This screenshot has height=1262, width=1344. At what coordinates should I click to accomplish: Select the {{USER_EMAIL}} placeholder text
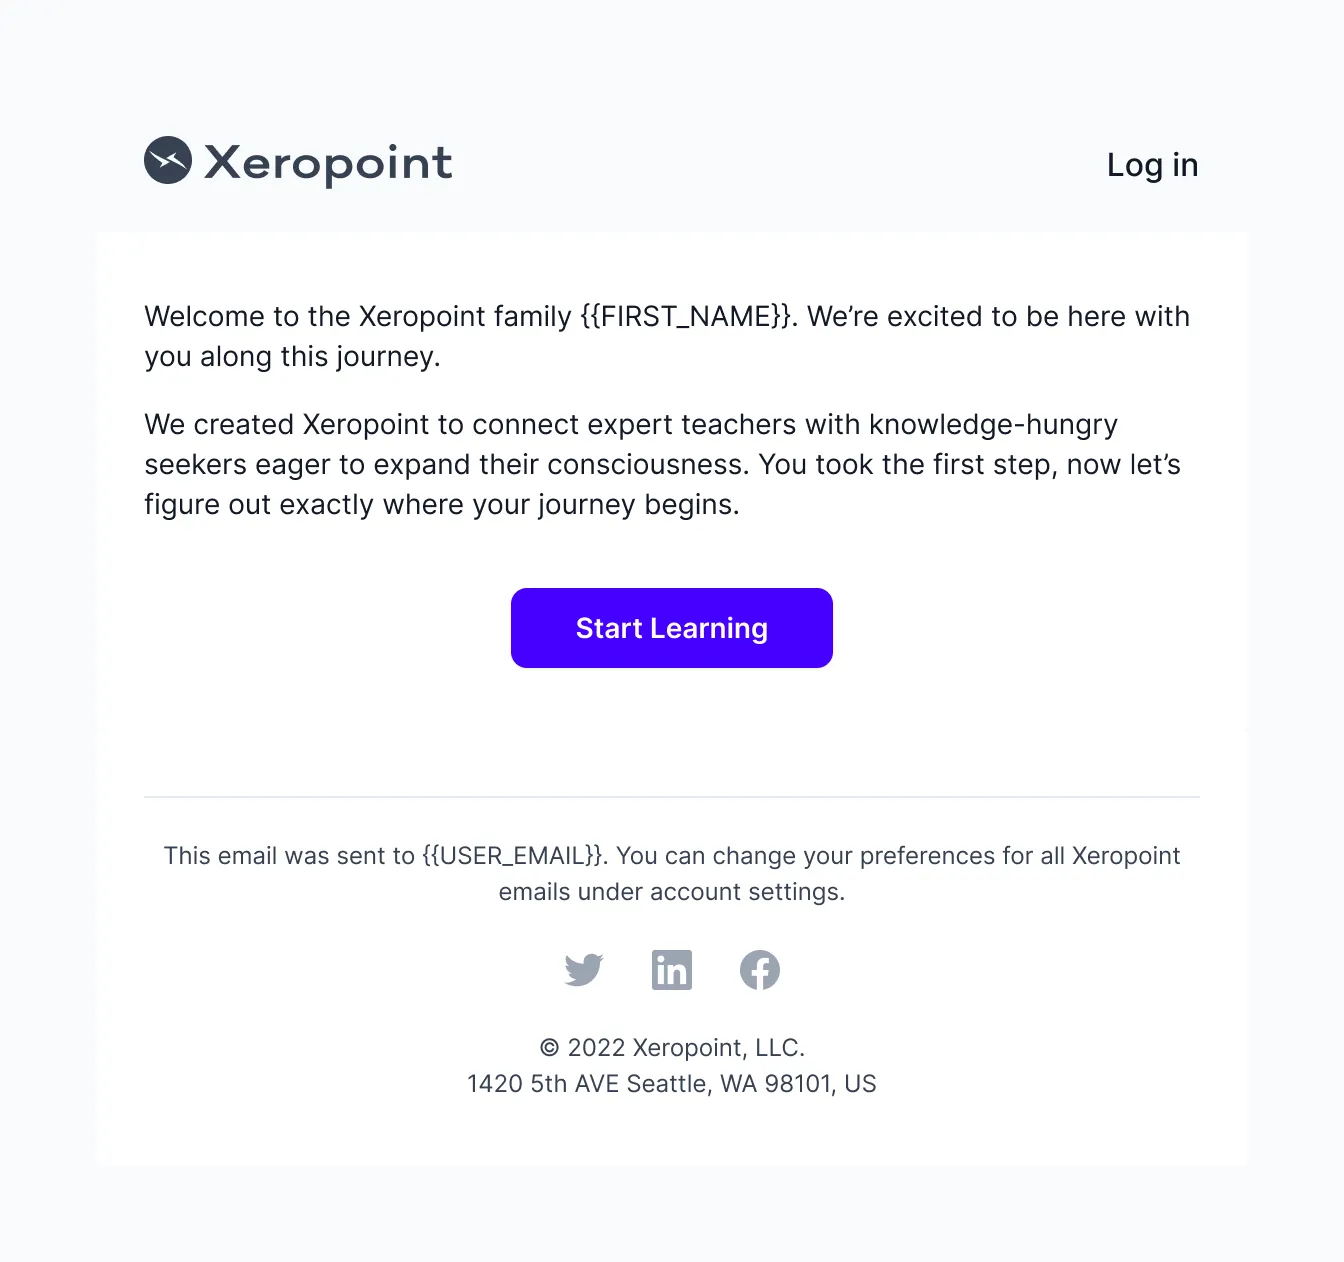(x=512, y=856)
